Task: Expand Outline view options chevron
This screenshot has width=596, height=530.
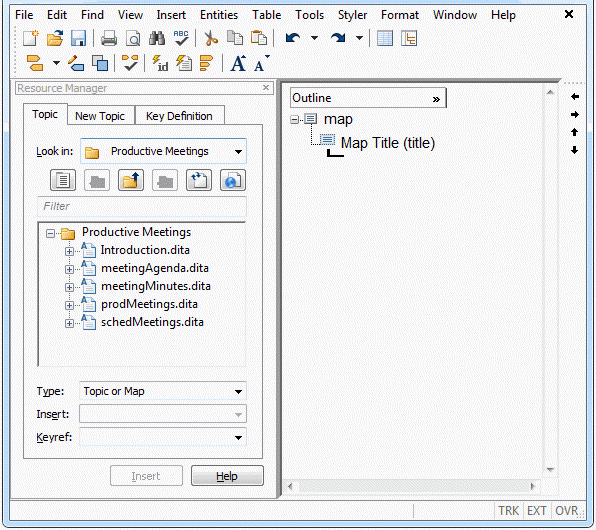Action: (436, 99)
